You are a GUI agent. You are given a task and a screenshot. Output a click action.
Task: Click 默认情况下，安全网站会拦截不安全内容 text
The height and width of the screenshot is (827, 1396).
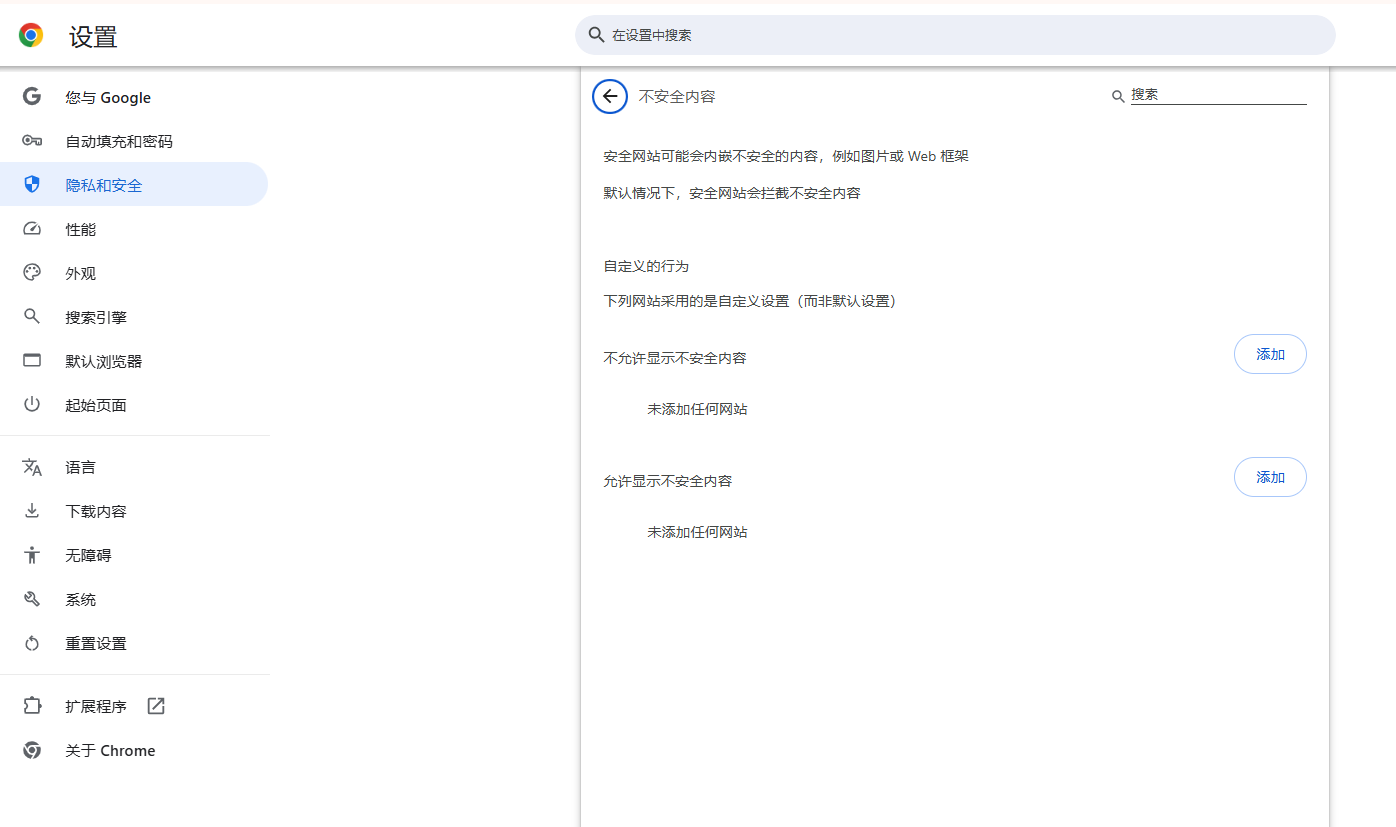point(732,193)
